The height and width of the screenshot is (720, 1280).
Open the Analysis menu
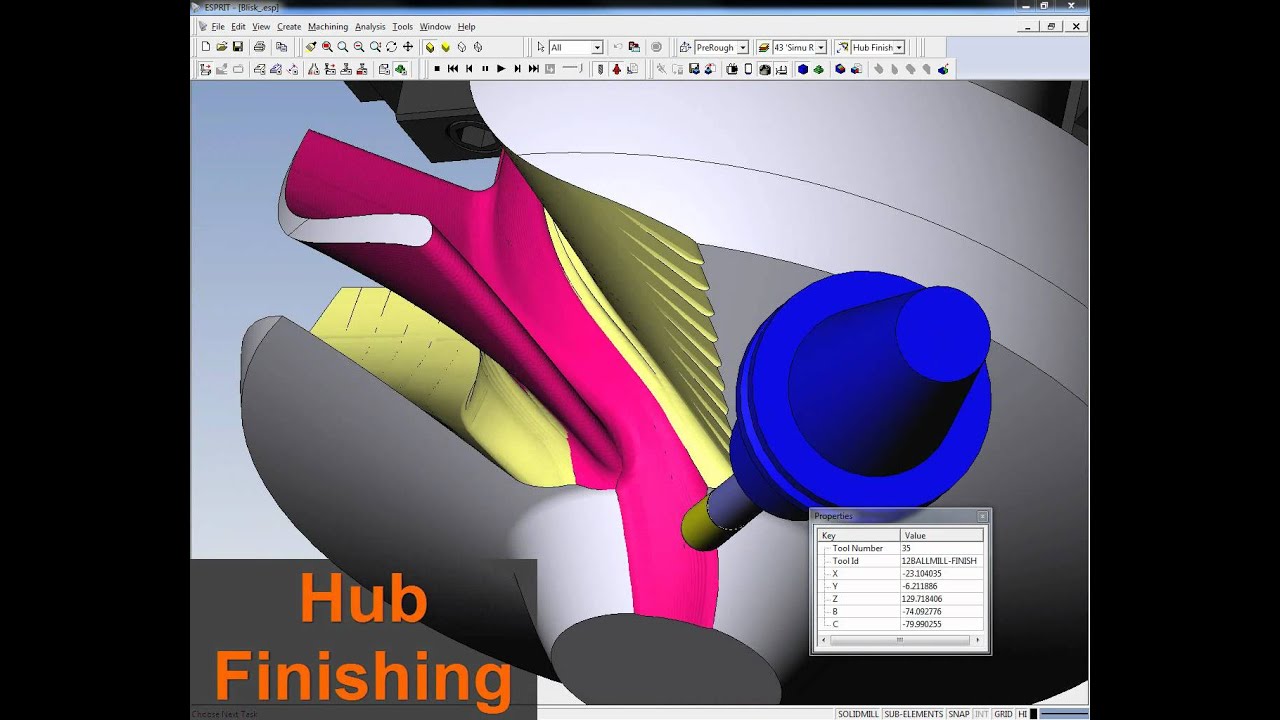370,27
